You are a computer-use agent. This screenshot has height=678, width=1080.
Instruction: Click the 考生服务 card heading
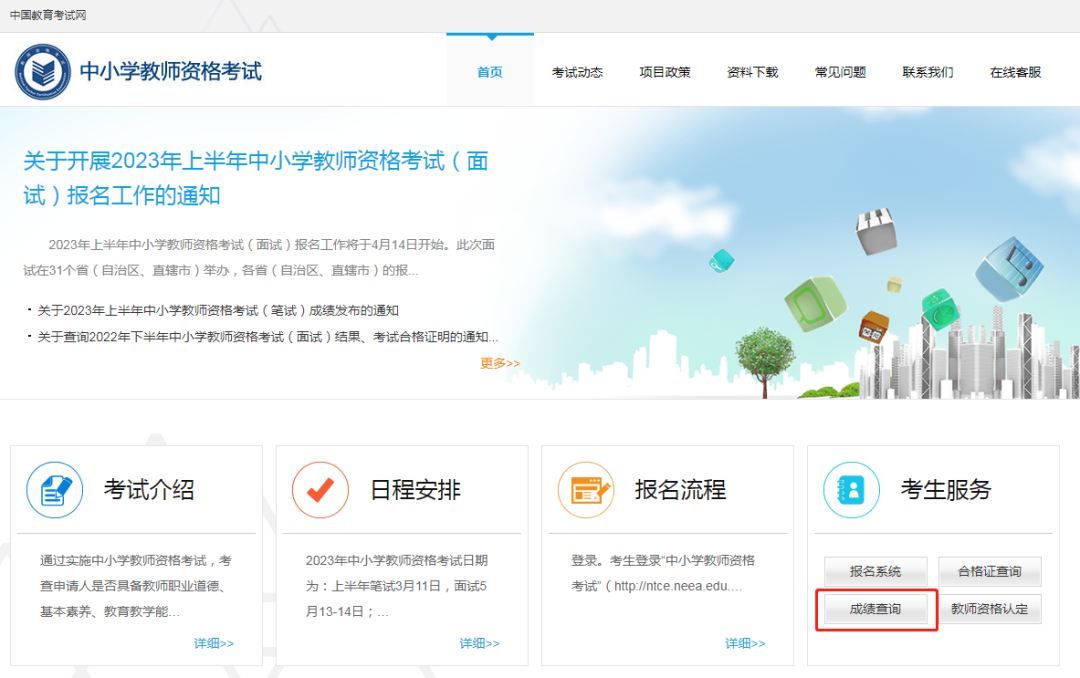coord(946,490)
